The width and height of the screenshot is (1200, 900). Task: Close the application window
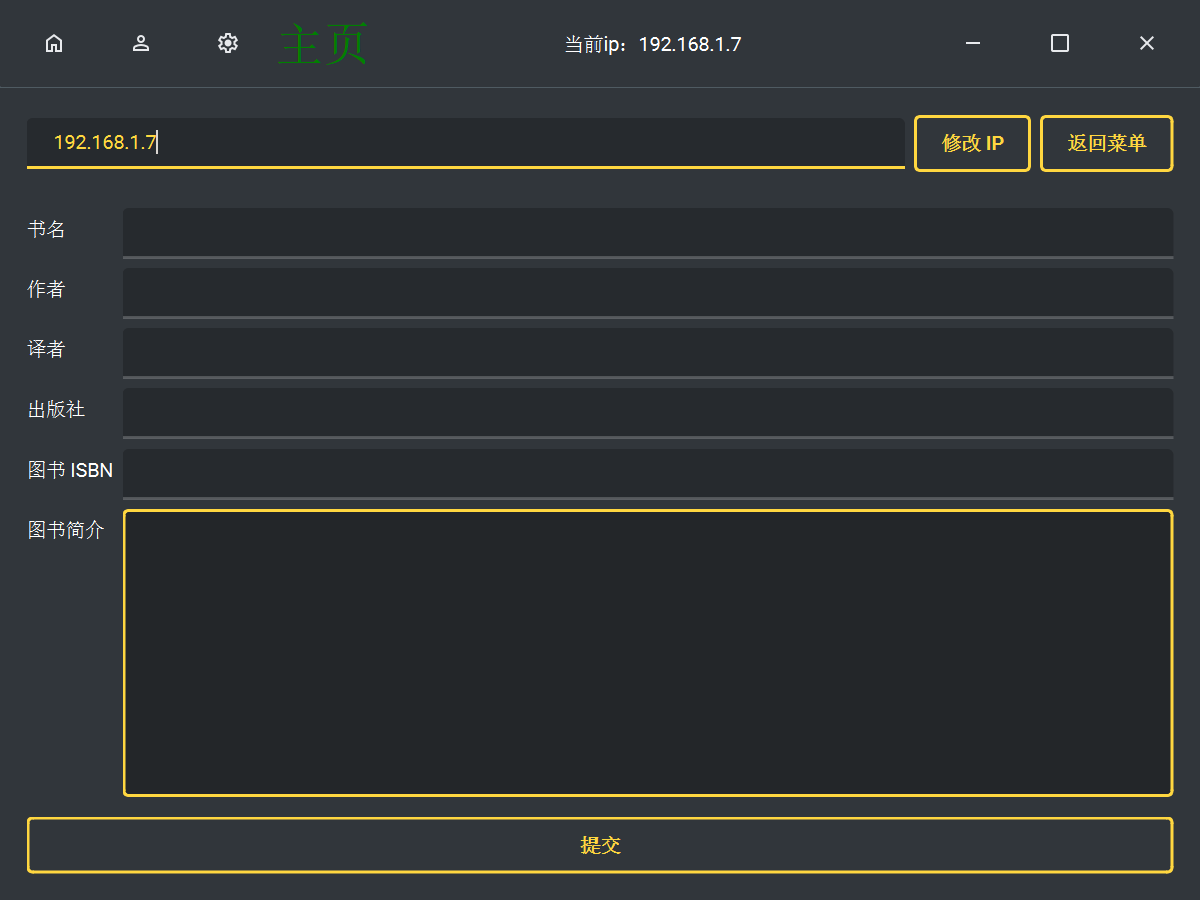[x=1147, y=43]
